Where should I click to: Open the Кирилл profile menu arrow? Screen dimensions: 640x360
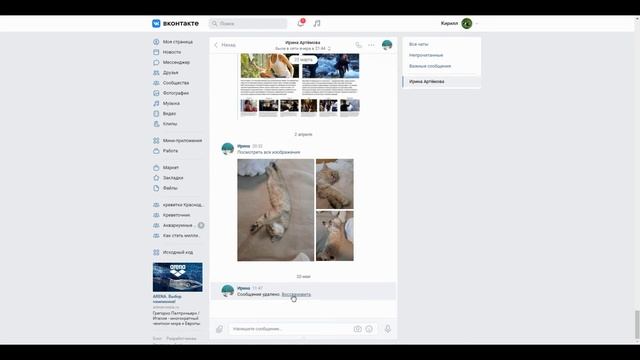point(477,24)
